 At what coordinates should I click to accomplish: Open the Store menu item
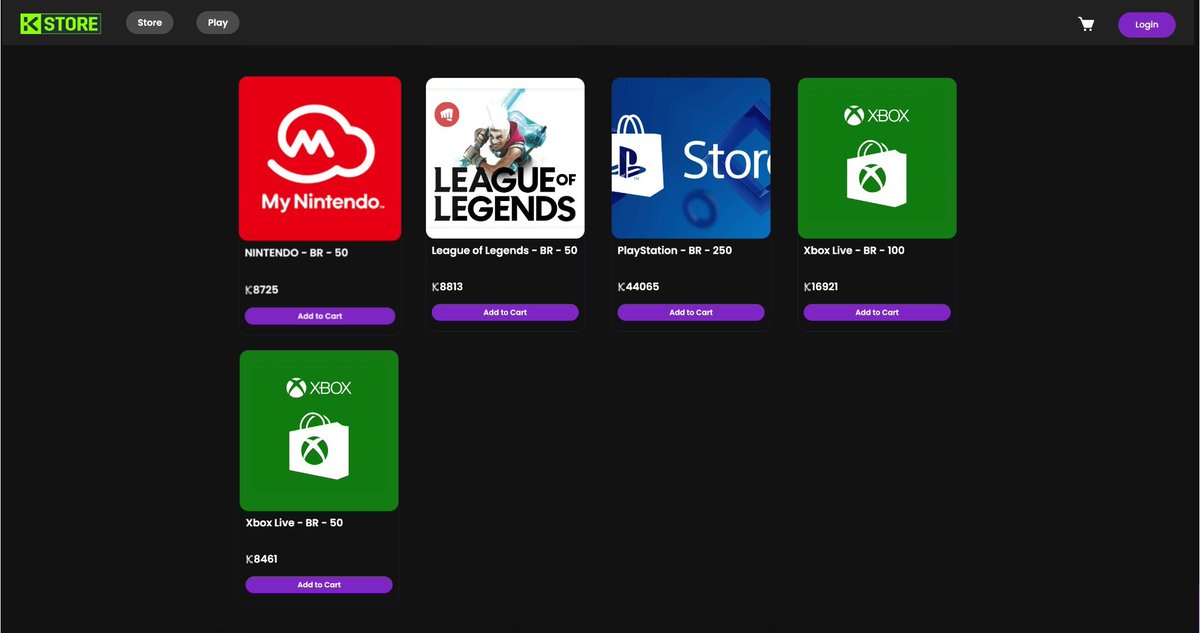tap(150, 22)
